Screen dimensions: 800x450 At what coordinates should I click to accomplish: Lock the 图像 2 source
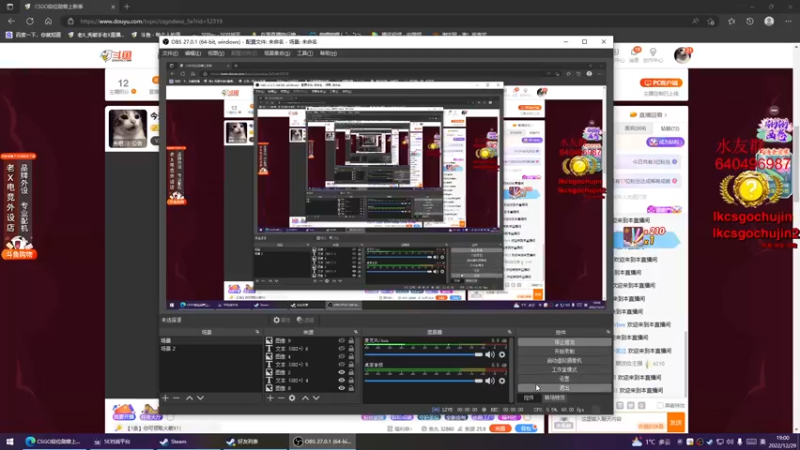click(x=351, y=372)
